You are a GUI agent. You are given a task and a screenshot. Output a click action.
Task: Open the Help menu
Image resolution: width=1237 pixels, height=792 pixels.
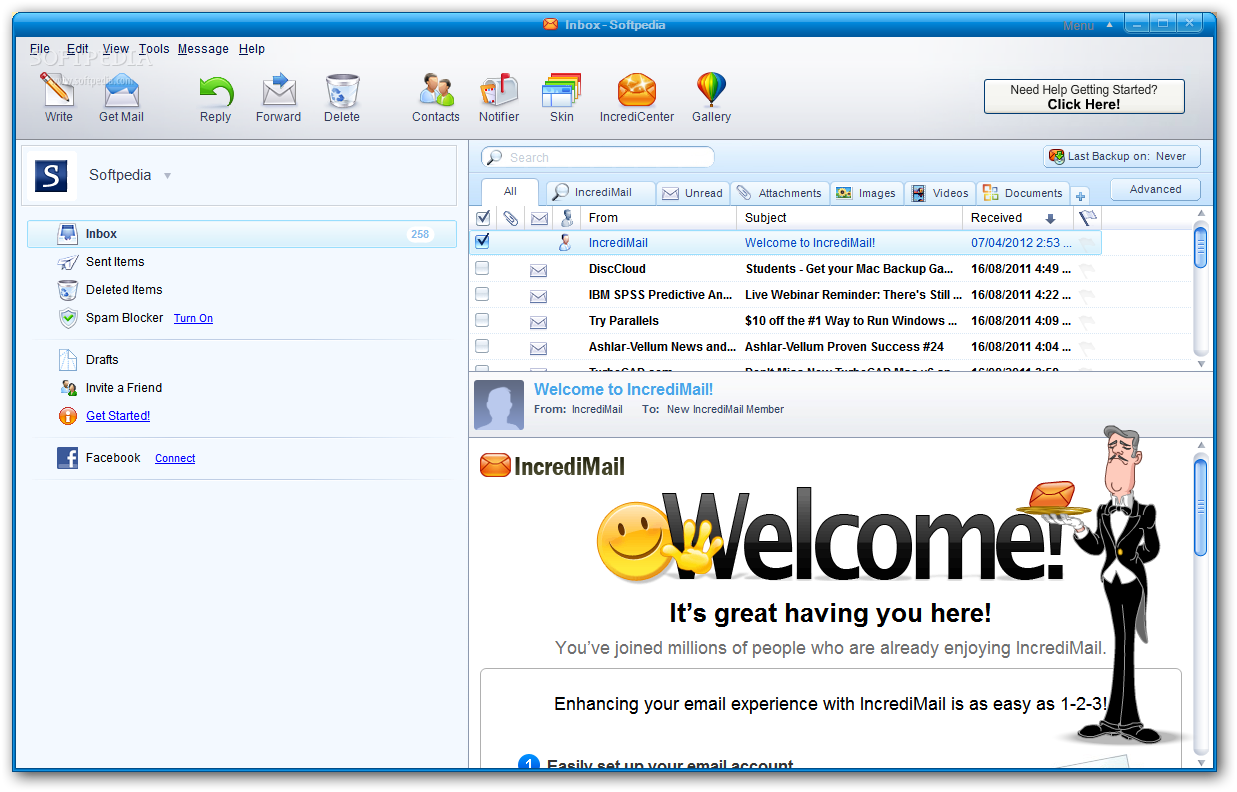[x=252, y=49]
